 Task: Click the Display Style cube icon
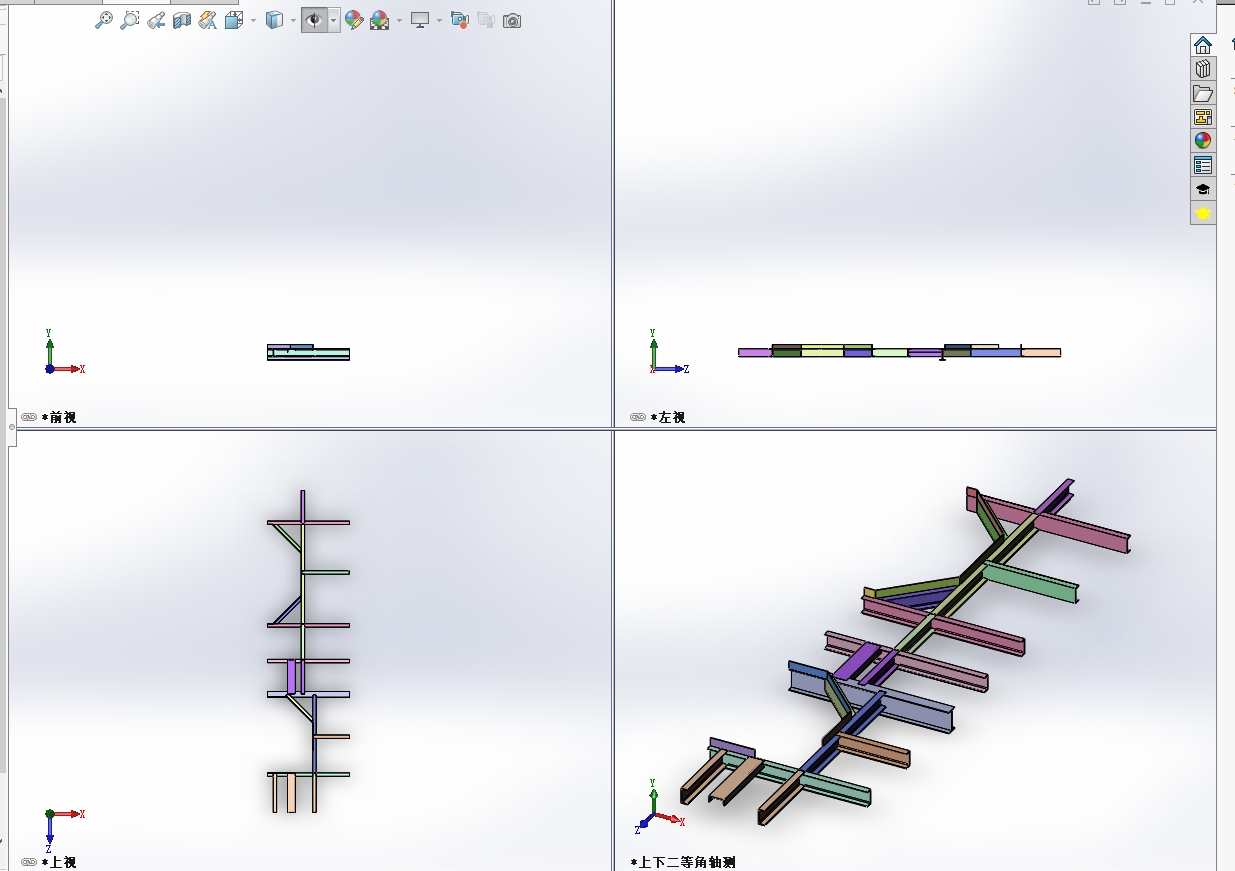point(274,20)
